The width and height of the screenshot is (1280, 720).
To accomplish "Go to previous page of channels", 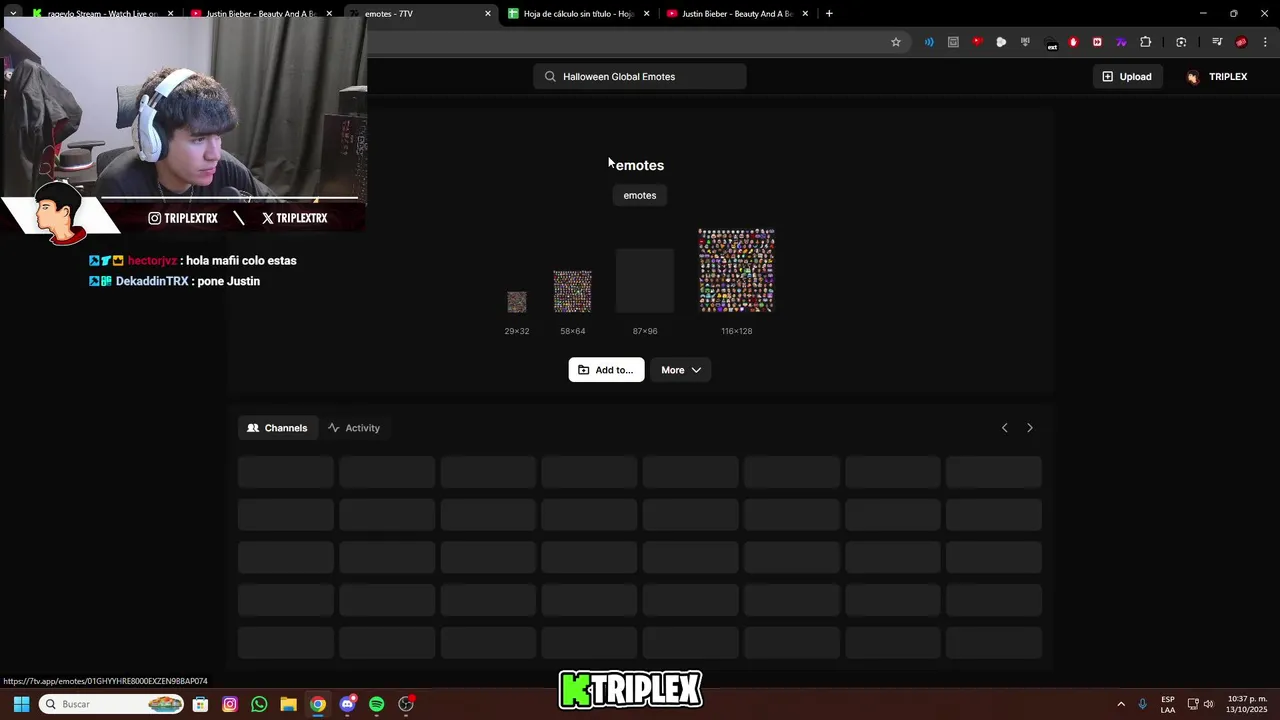I will point(1005,428).
